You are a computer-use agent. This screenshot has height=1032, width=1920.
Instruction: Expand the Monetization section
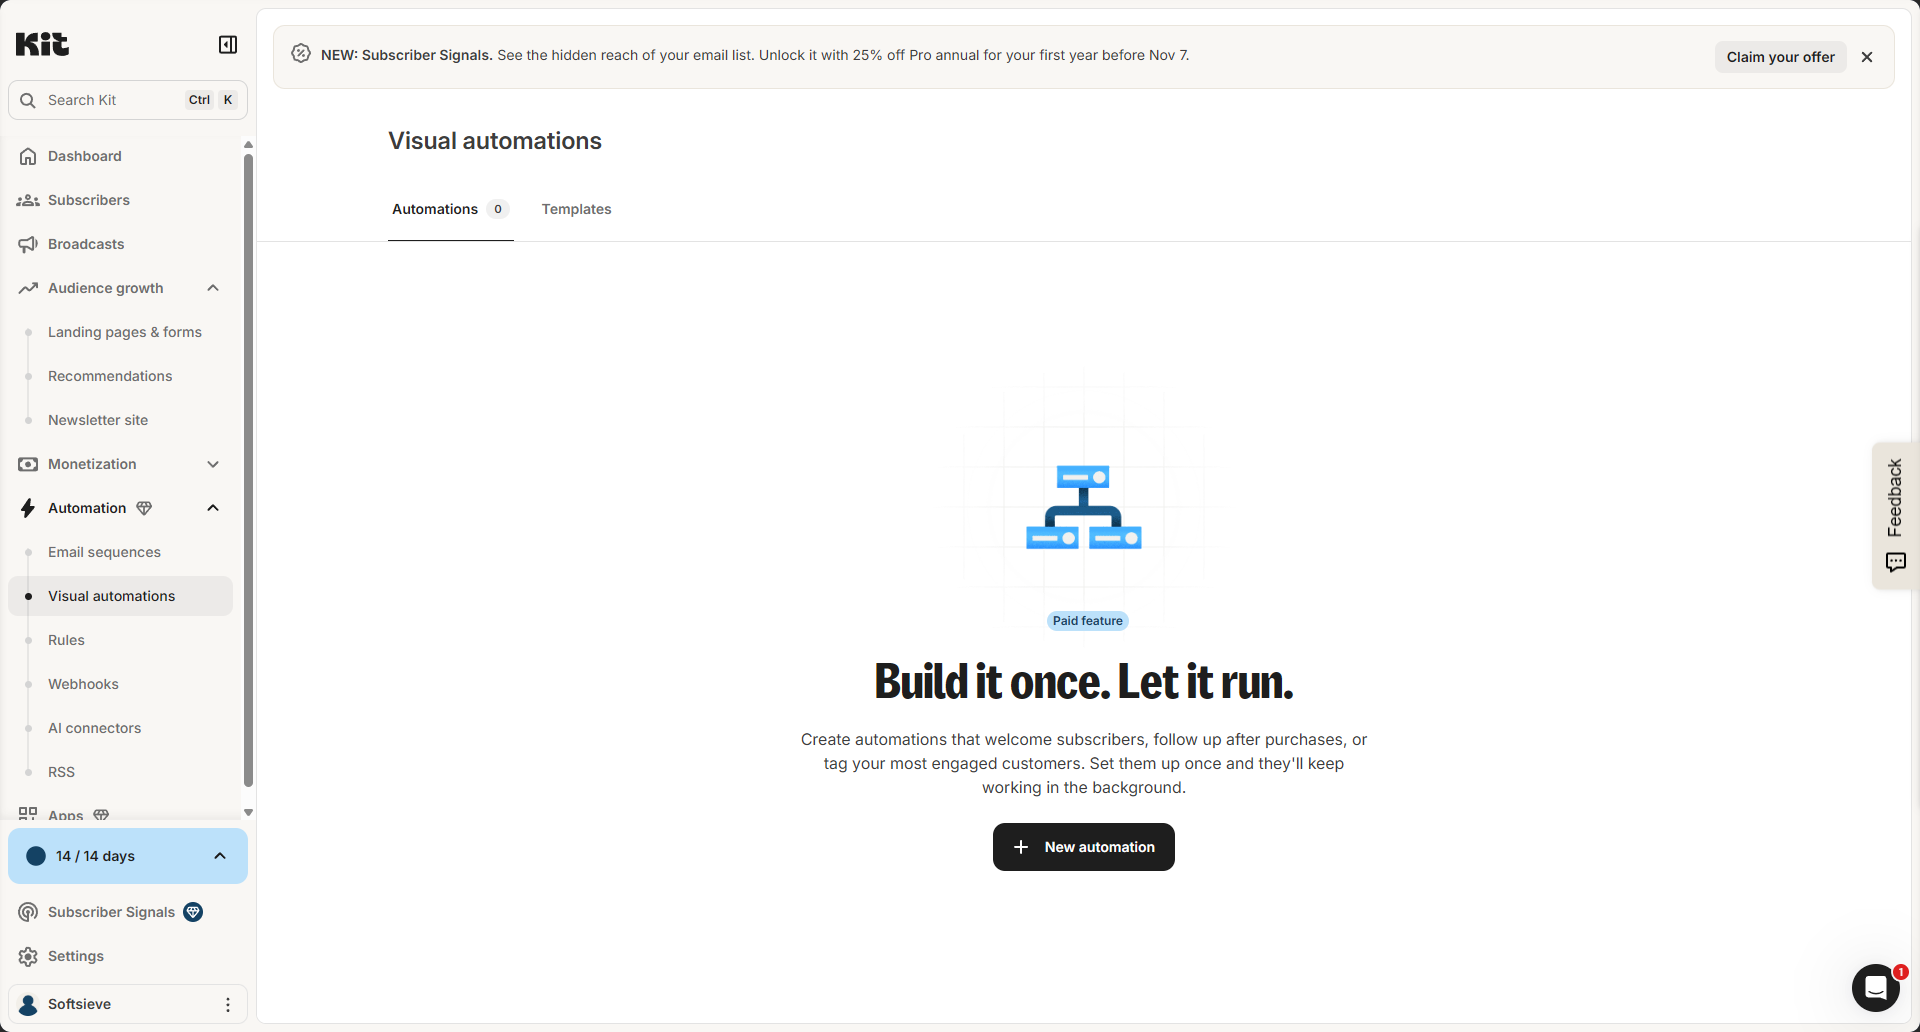click(213, 464)
